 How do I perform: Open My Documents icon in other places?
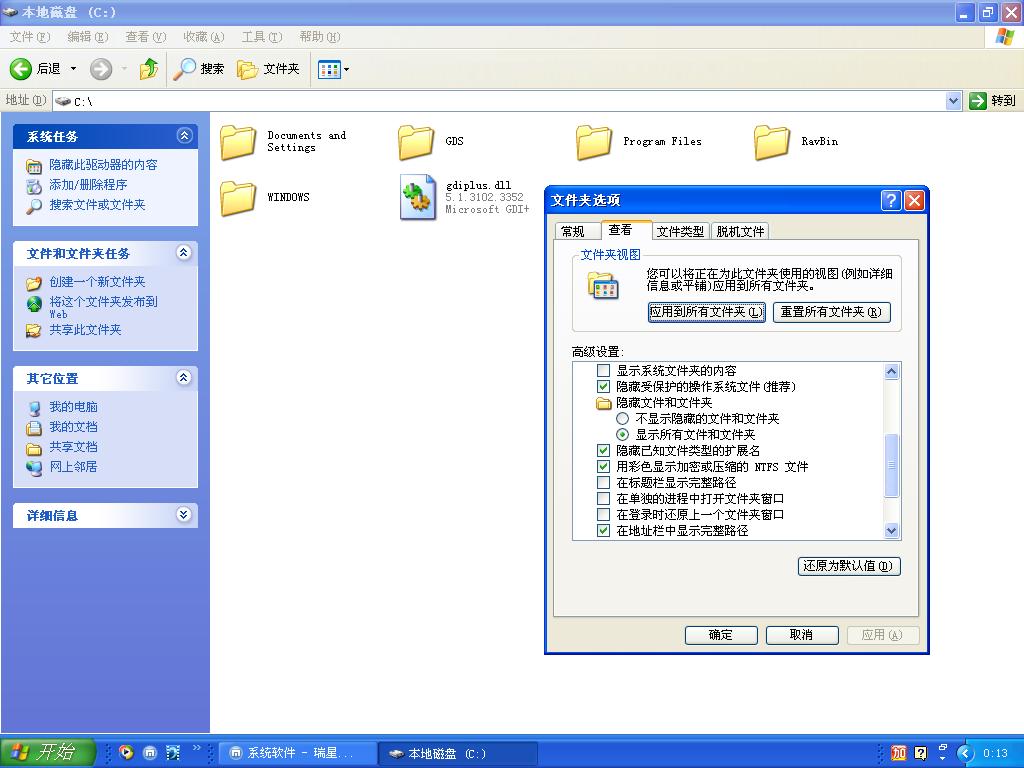pos(34,428)
